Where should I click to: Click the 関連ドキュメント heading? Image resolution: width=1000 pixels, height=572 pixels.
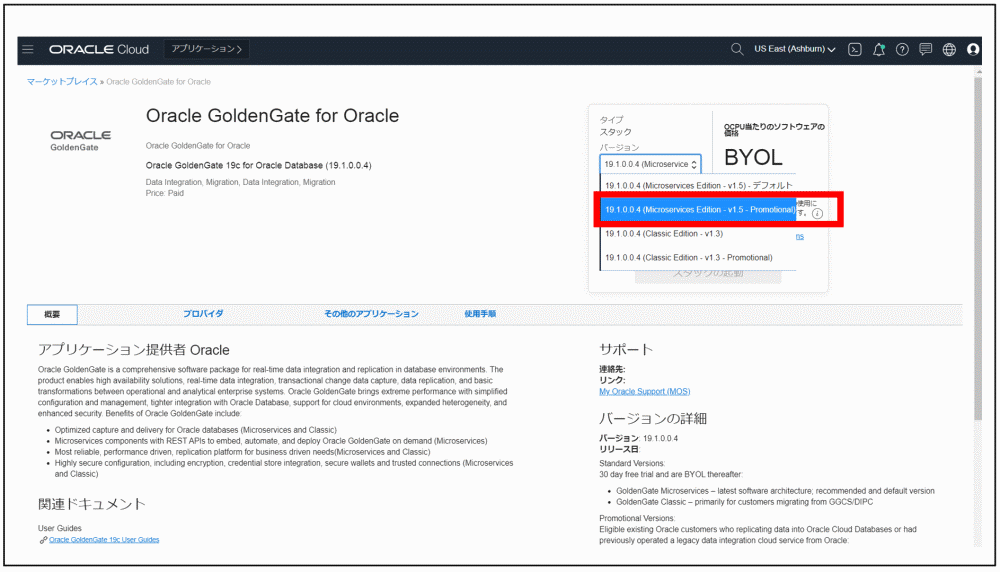[x=92, y=504]
